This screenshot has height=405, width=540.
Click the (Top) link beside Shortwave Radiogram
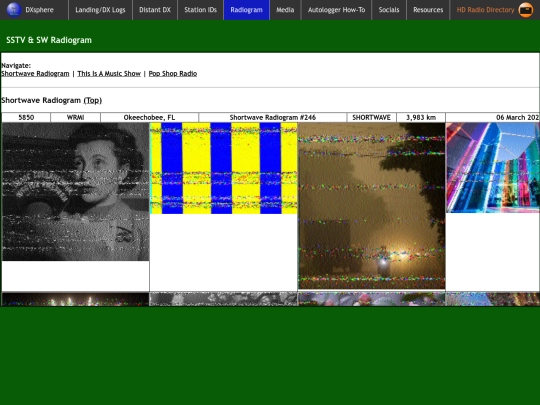point(93,100)
